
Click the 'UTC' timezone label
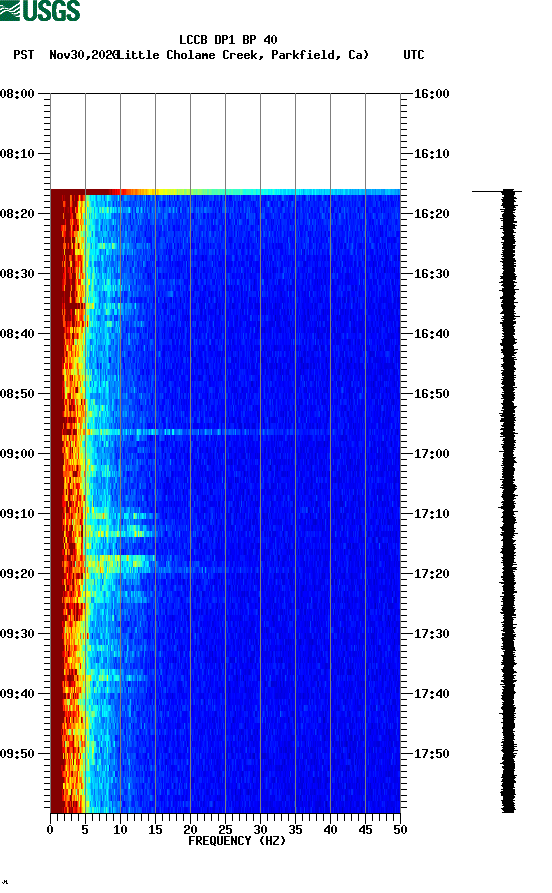(414, 55)
